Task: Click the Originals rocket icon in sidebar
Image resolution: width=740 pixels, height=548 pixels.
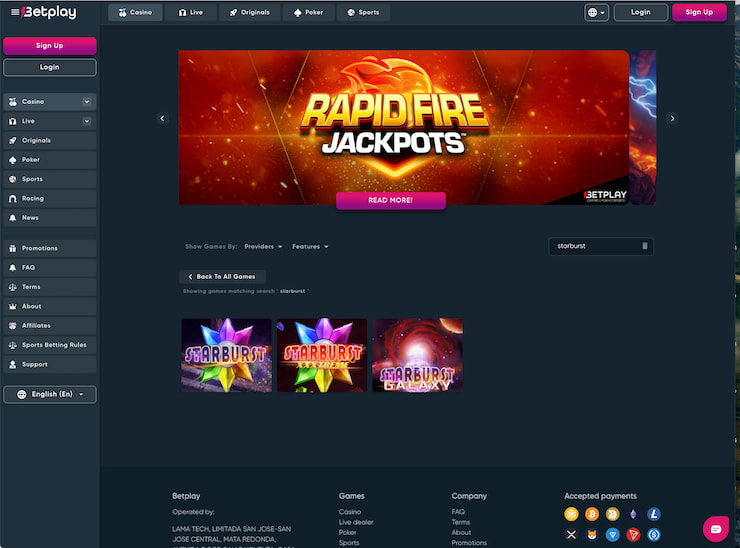Action: [13, 140]
